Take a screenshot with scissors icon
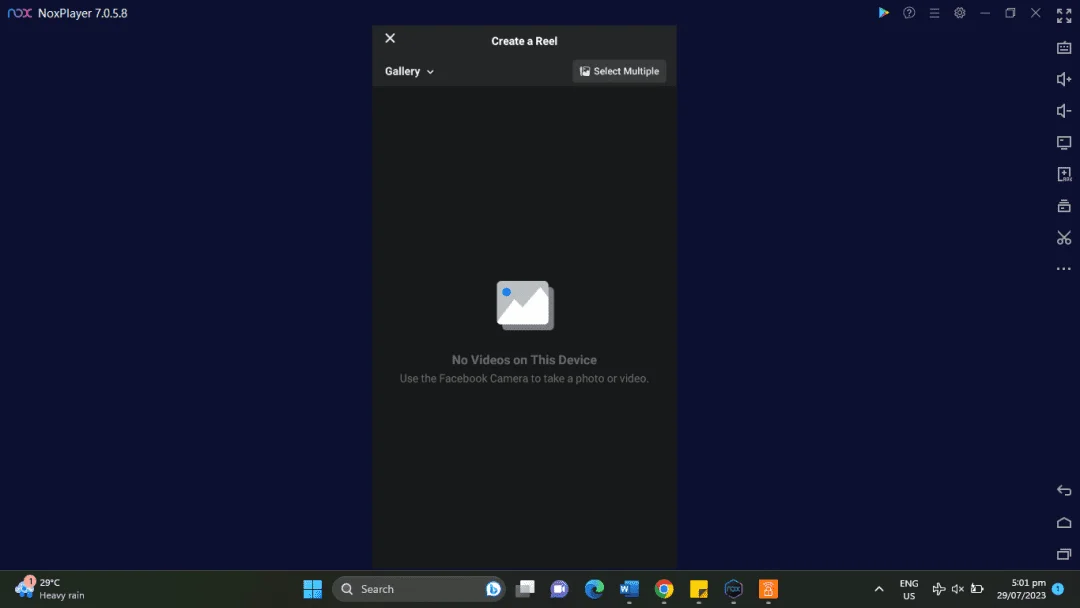Screen dimensions: 1080x608 click(x=1064, y=238)
